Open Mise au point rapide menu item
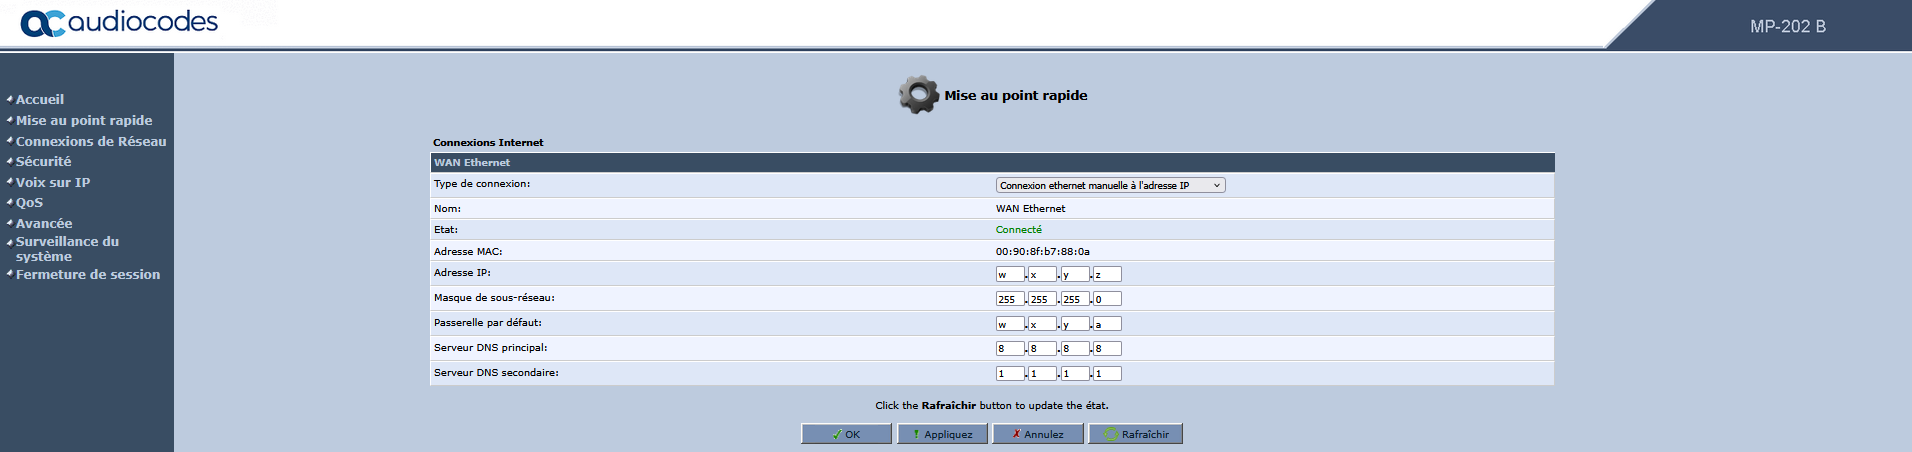 [x=84, y=120]
